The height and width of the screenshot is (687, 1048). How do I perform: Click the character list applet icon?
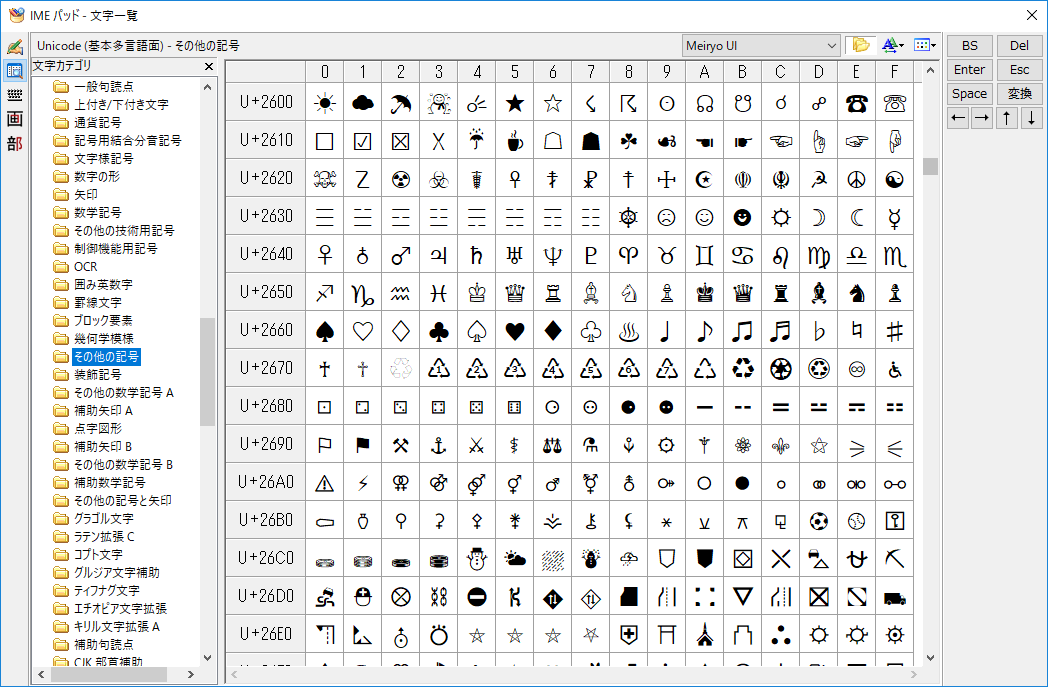tap(14, 71)
